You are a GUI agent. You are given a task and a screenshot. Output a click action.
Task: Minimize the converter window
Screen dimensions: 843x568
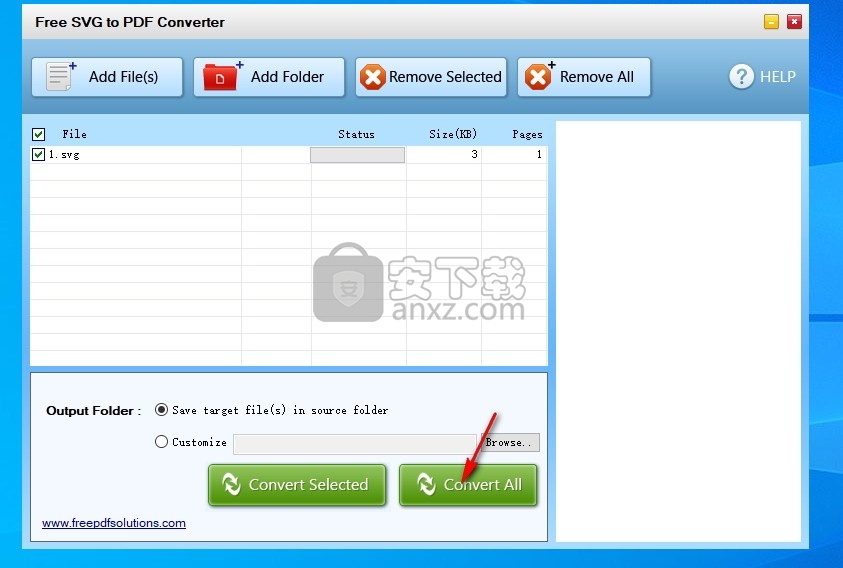(x=771, y=22)
